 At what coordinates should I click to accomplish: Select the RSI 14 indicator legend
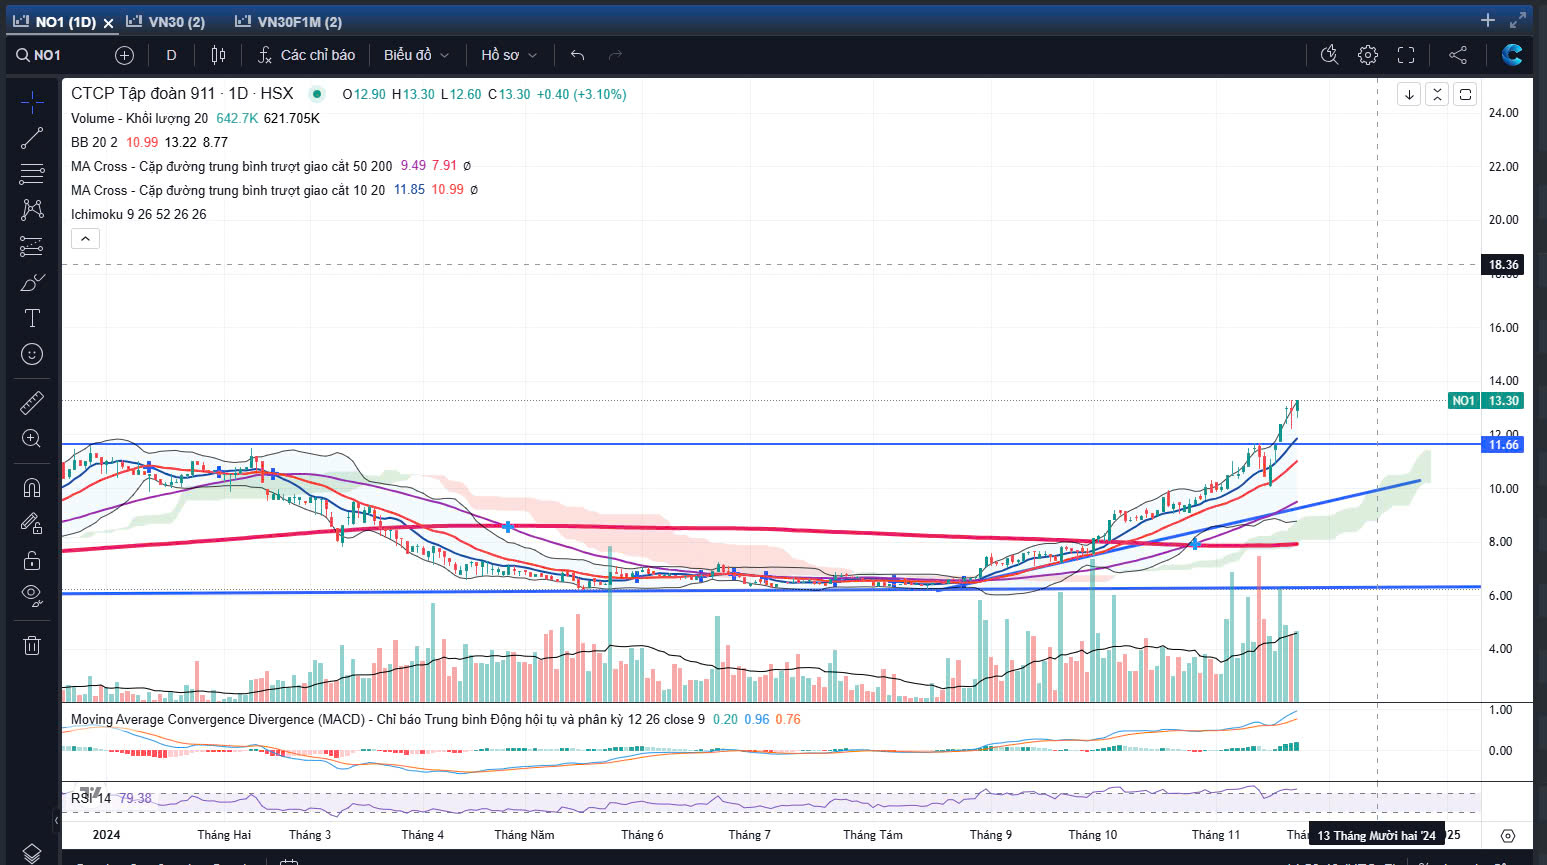[91, 798]
